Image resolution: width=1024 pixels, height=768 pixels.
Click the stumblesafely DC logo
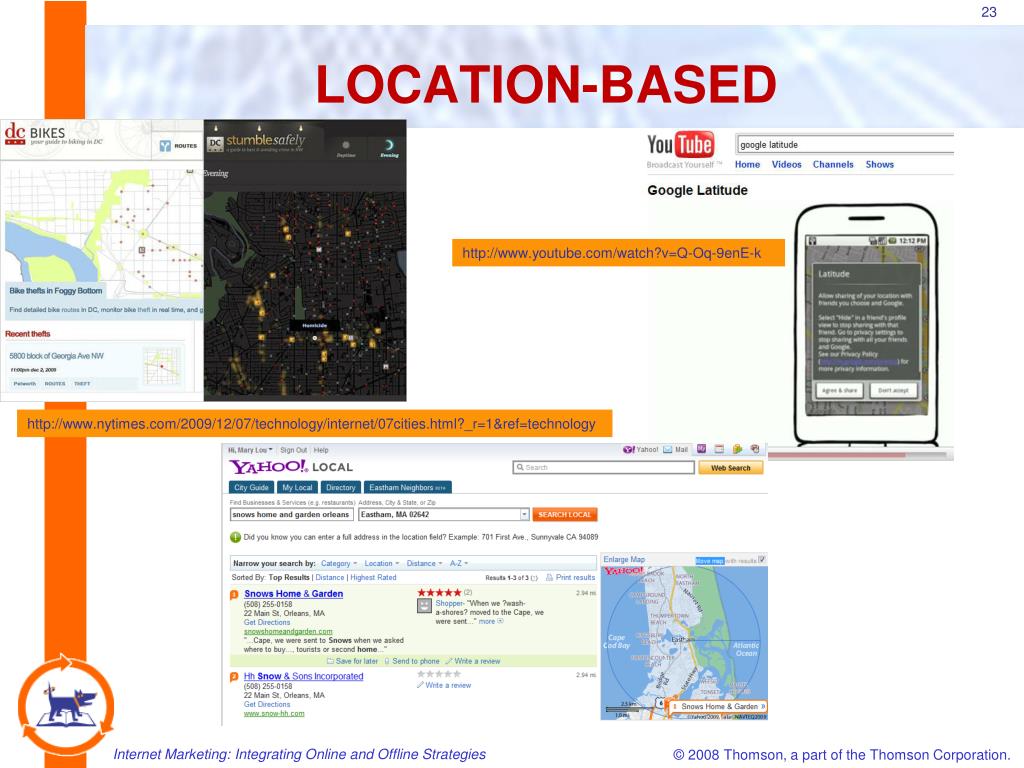click(256, 142)
